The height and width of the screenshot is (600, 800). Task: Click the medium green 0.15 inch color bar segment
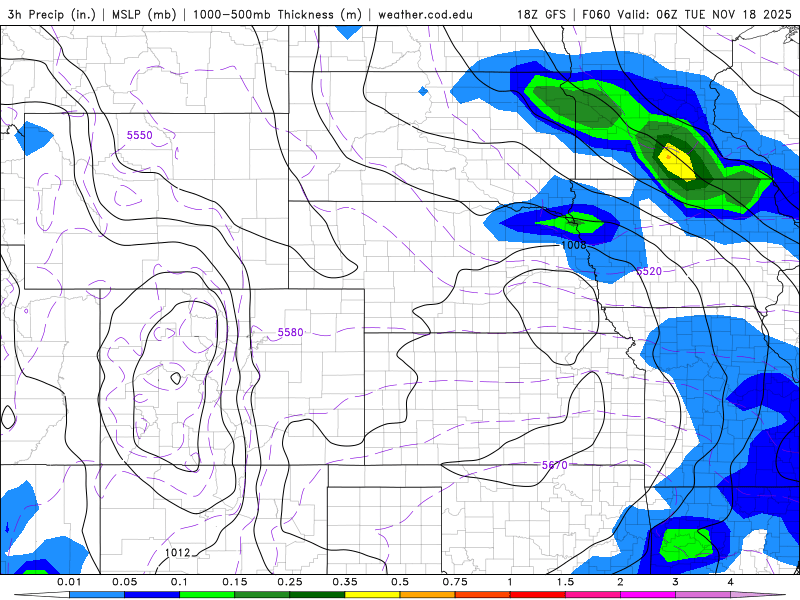pos(262,595)
